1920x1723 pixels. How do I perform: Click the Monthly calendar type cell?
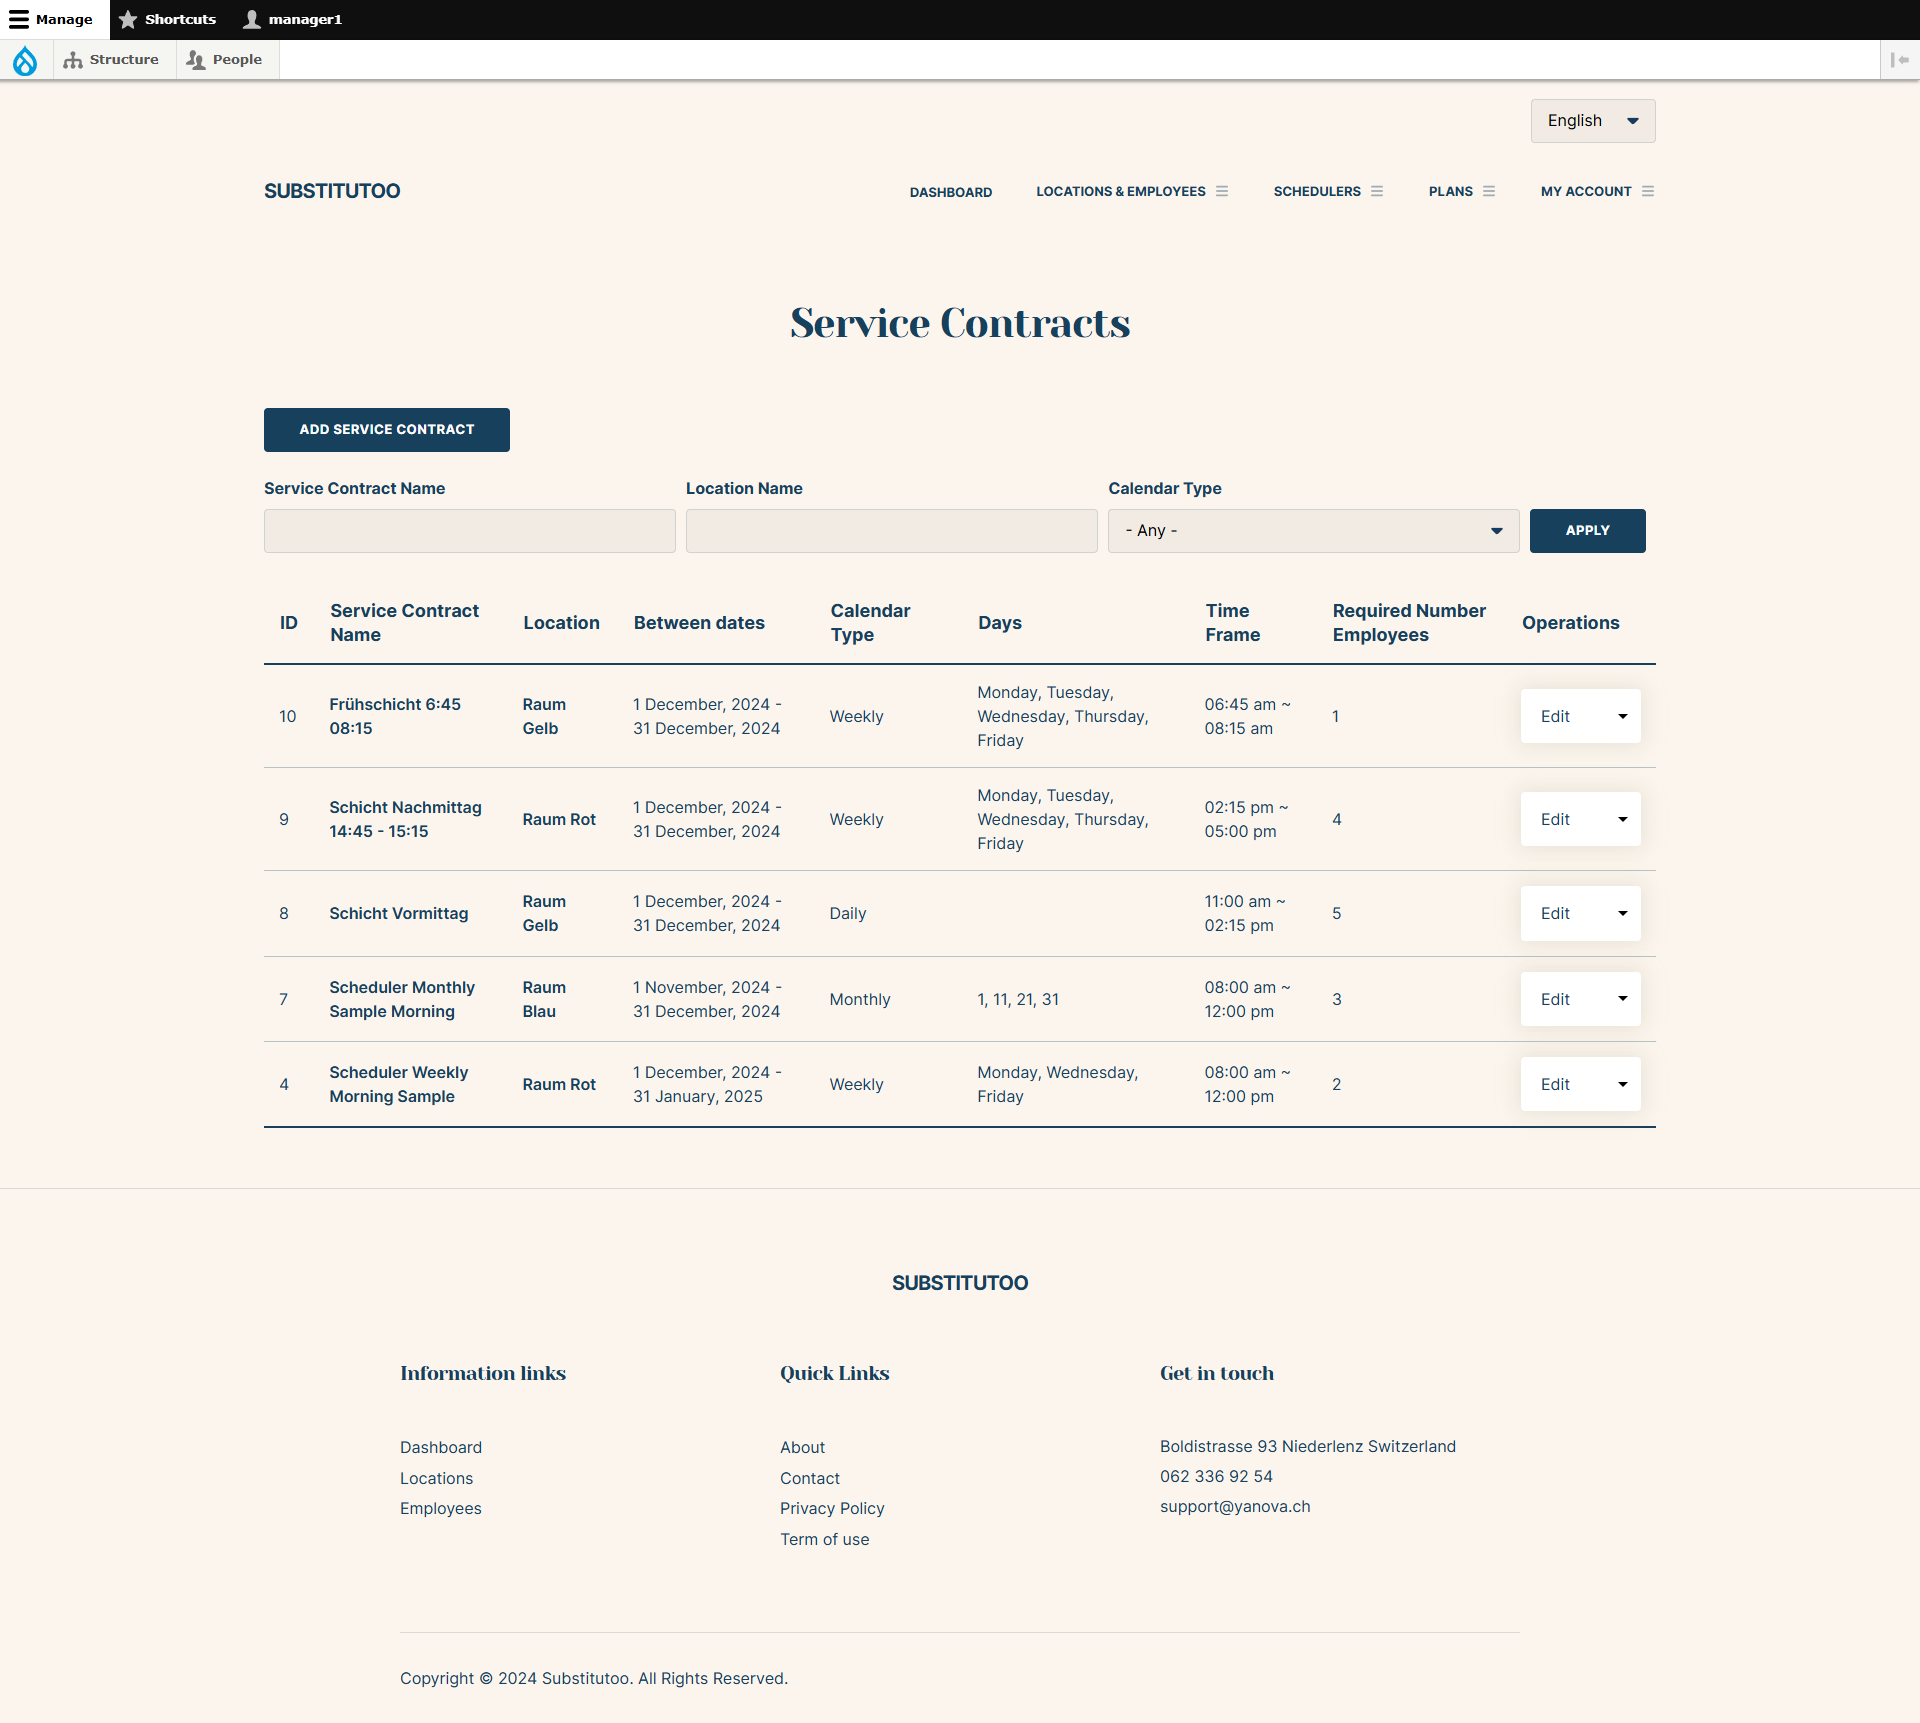point(860,999)
